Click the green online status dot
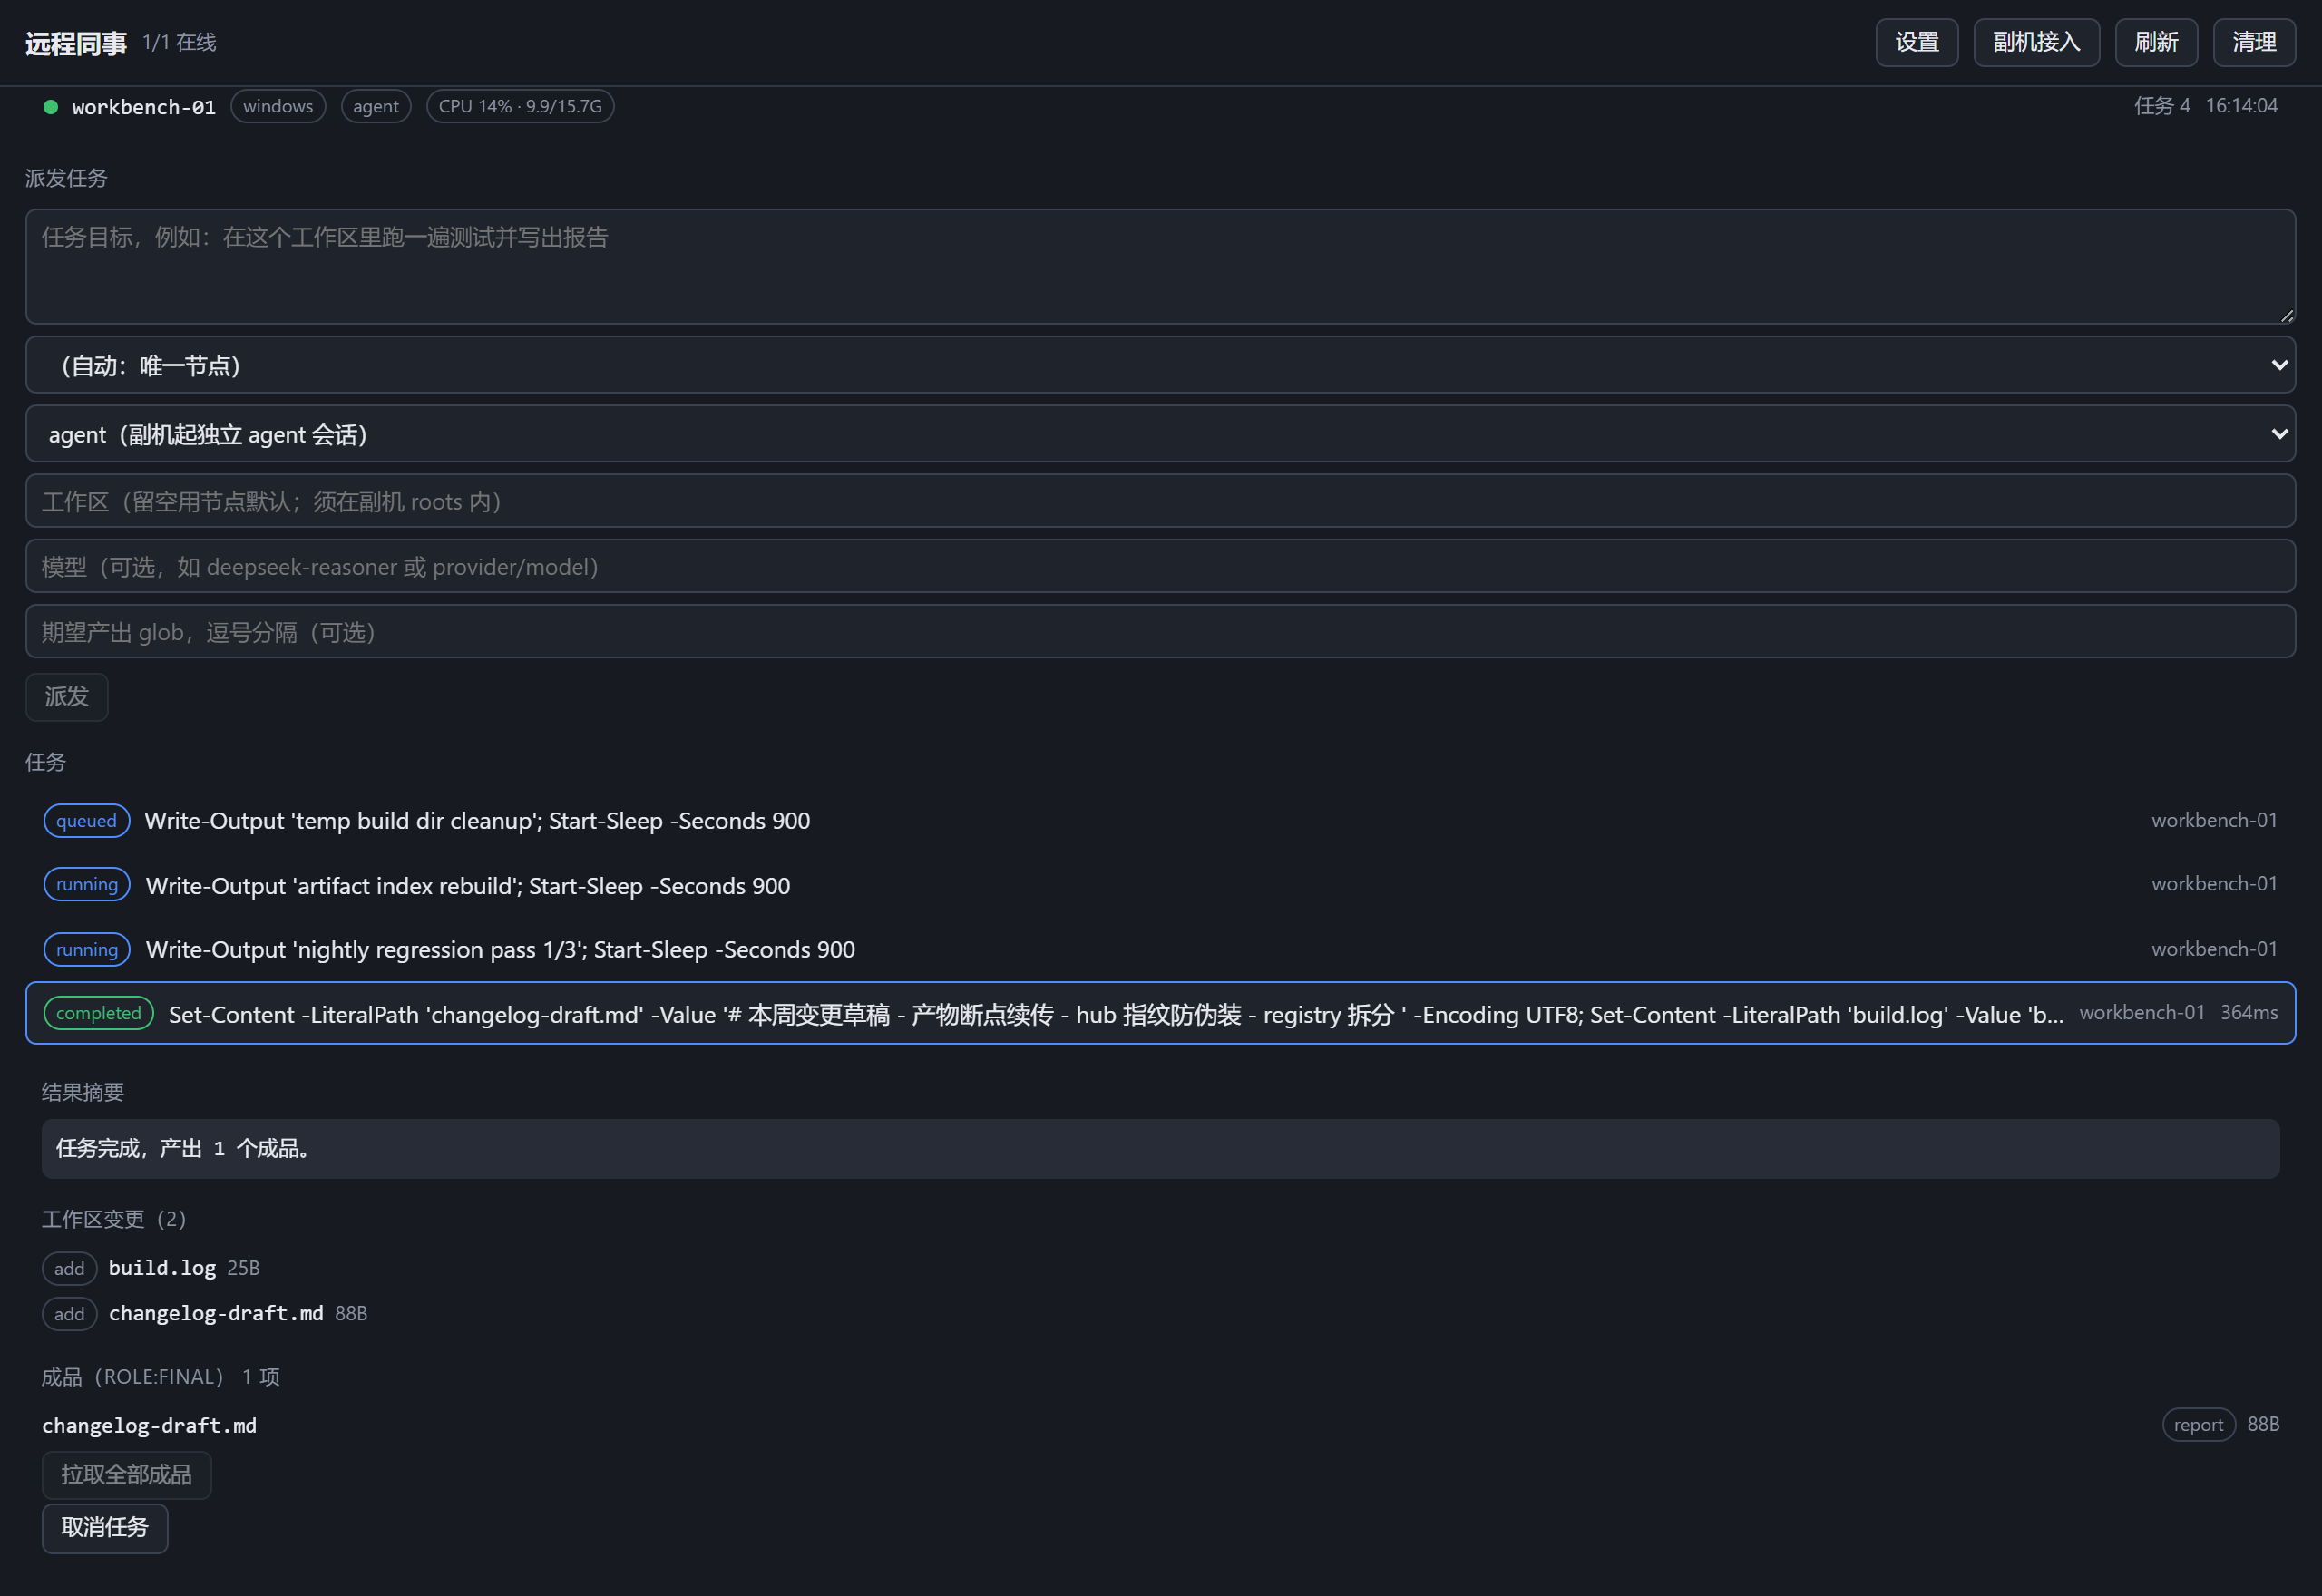This screenshot has width=2322, height=1596. 51,106
